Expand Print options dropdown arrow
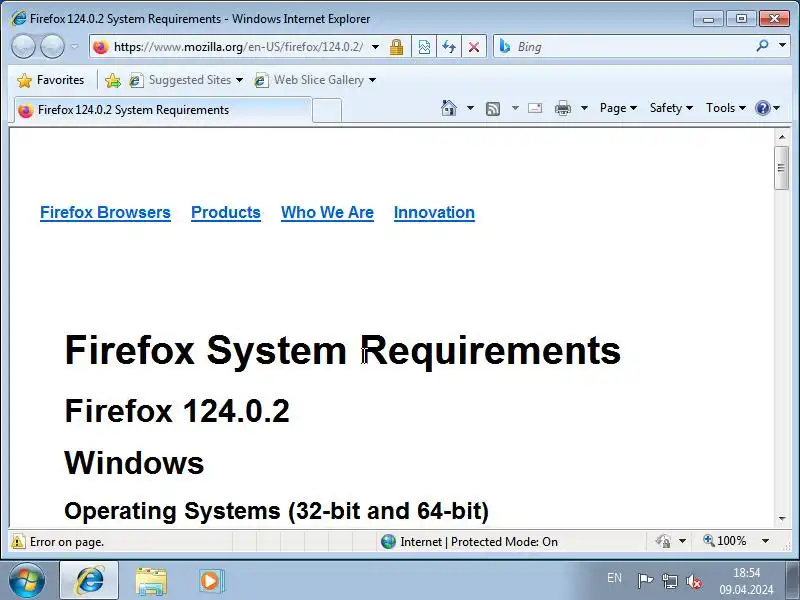The width and height of the screenshot is (800, 600). point(585,108)
